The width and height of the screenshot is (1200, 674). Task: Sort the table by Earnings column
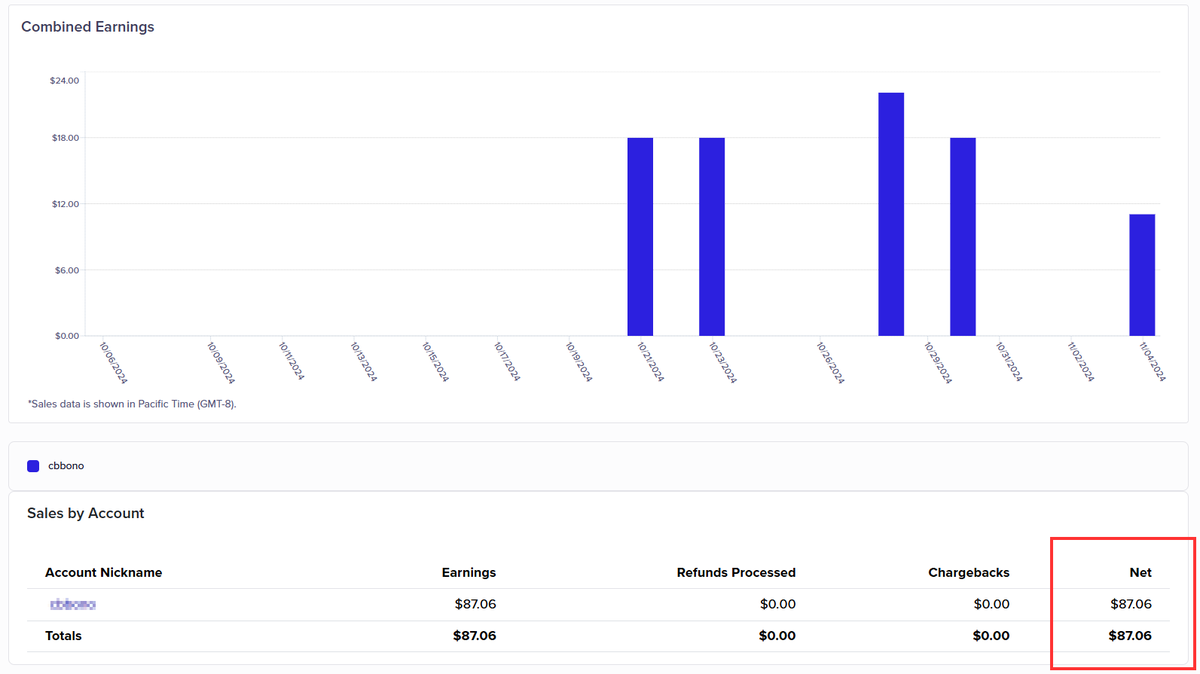[468, 572]
